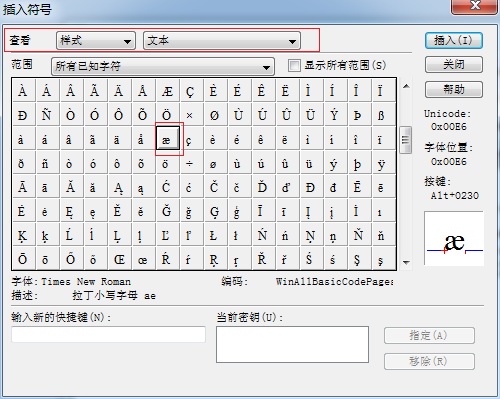Select the ø lowercase slashed o cell

216,163
